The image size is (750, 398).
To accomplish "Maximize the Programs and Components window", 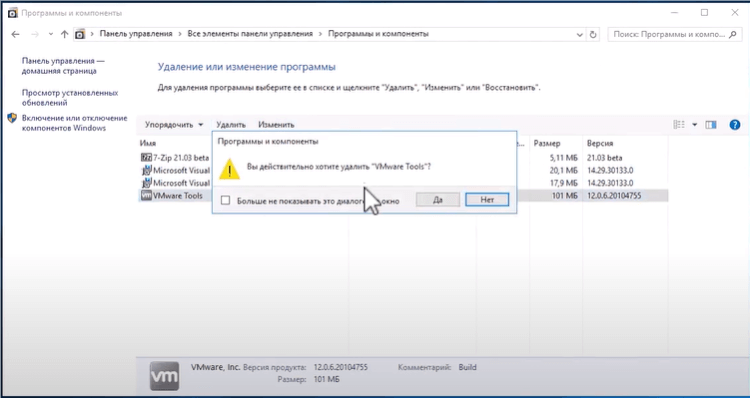I will tap(704, 13).
